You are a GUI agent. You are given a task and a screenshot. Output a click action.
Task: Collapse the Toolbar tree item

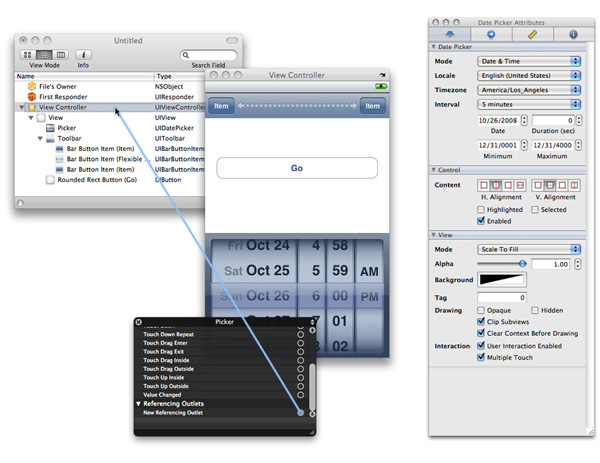39,138
